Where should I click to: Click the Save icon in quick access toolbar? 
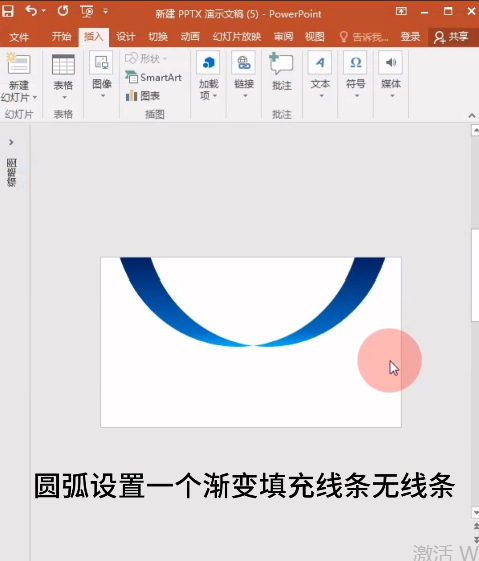coord(8,11)
